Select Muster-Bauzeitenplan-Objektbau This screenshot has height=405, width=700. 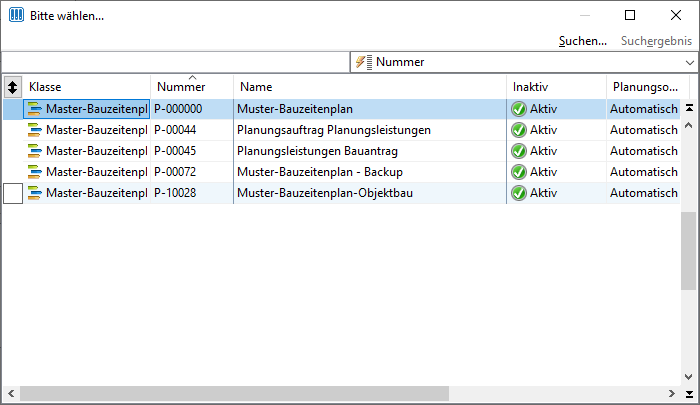pyautogui.click(x=325, y=193)
